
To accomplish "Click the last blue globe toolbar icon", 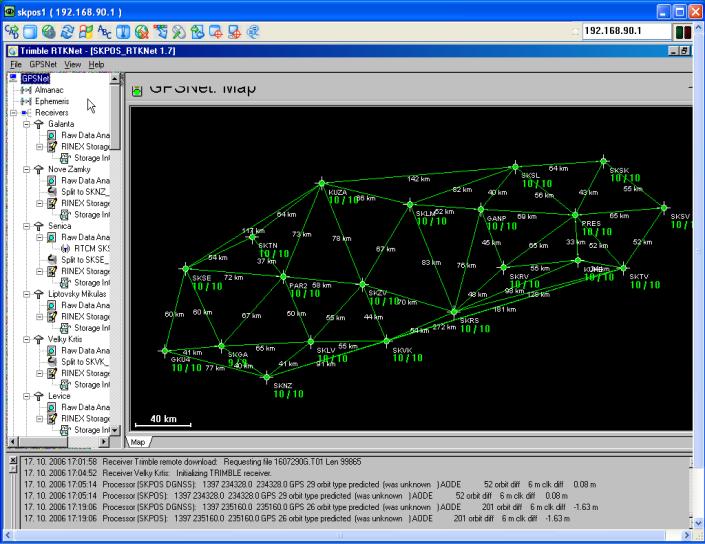I will [x=253, y=31].
